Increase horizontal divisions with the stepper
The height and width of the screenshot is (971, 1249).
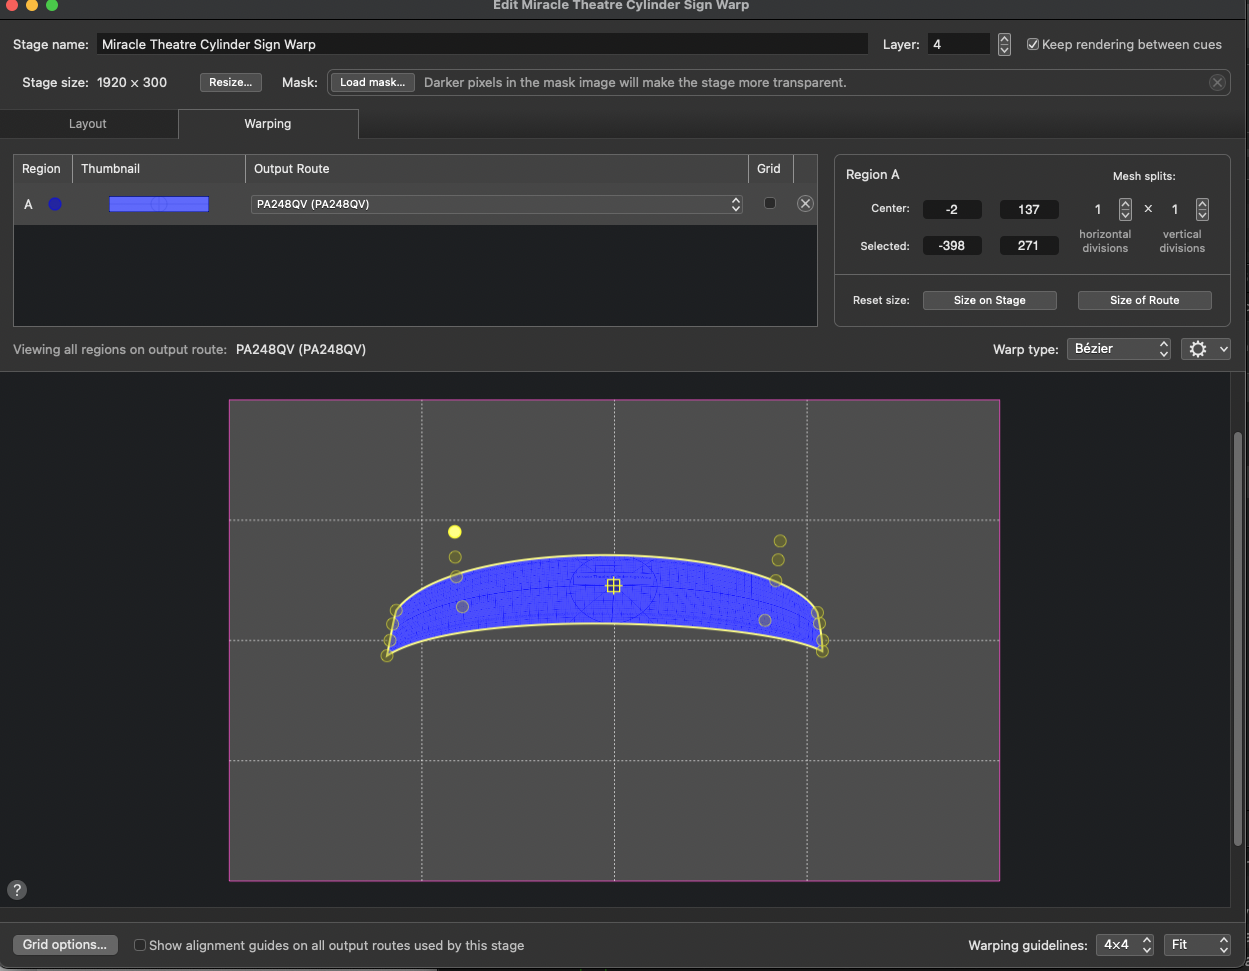[1124, 204]
